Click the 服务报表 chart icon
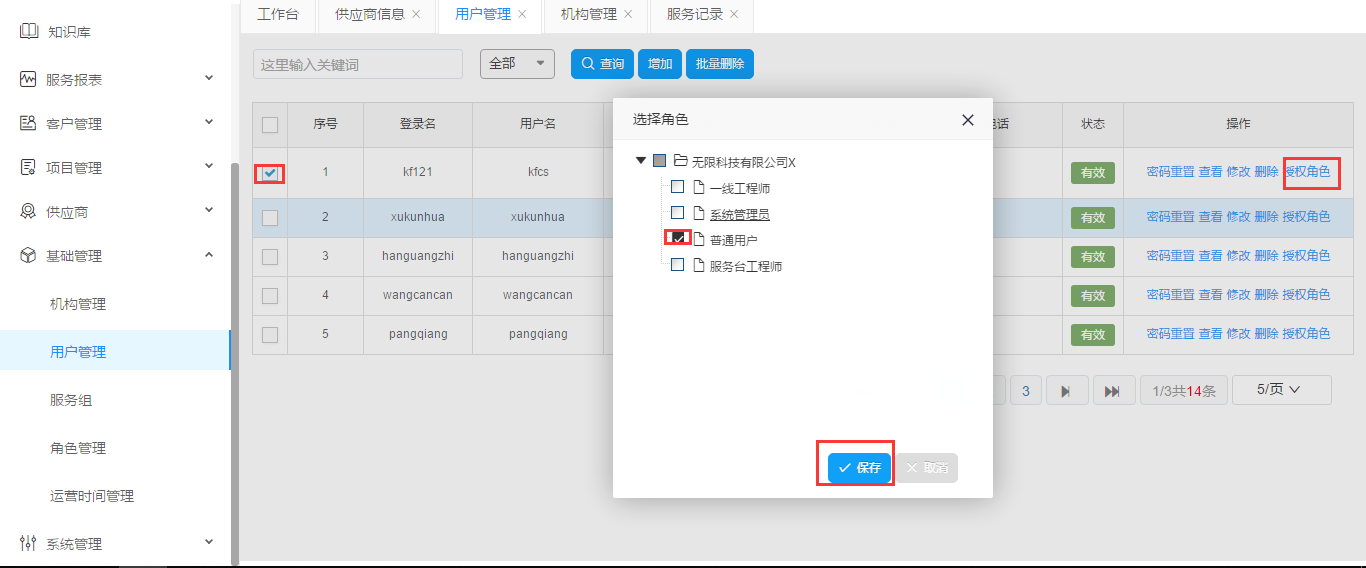 [x=28, y=79]
